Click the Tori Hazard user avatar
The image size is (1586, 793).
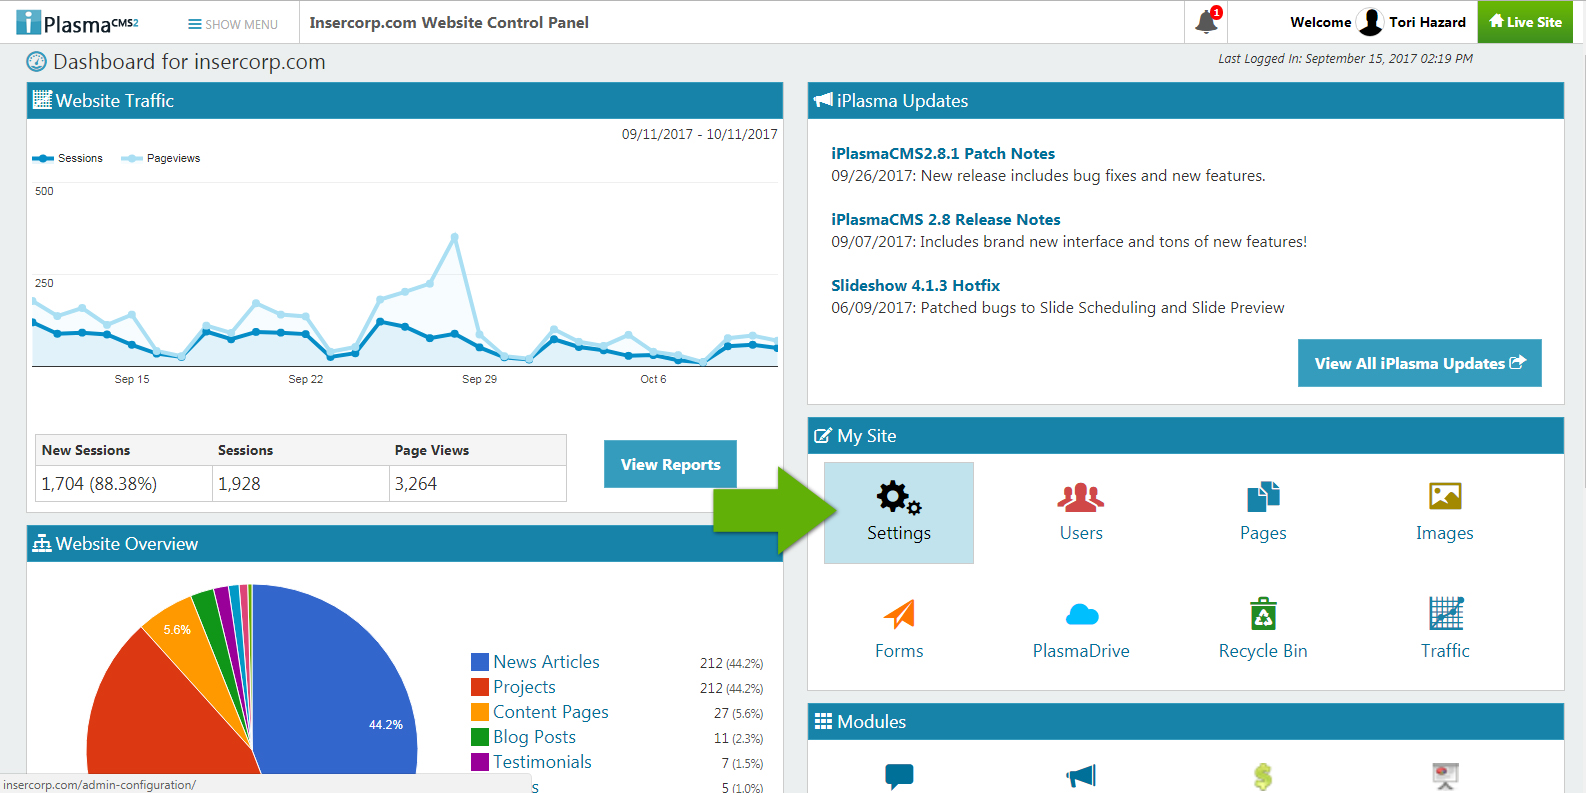click(x=1370, y=22)
